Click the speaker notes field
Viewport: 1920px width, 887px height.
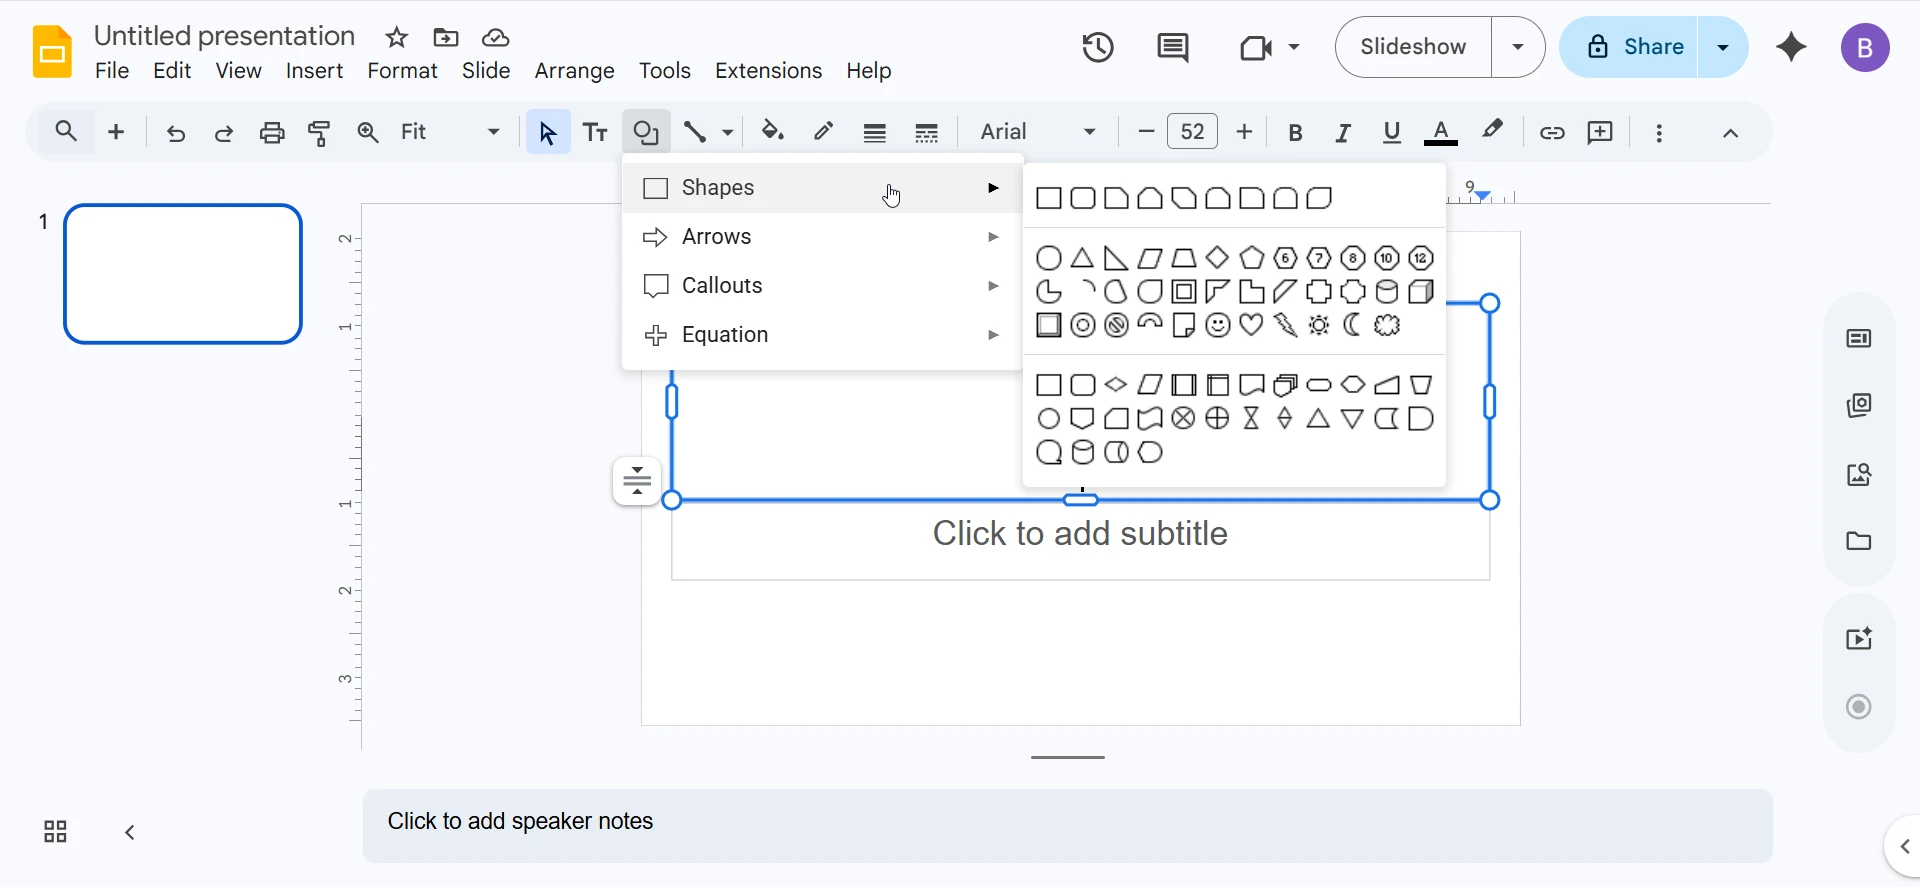pyautogui.click(x=1067, y=825)
